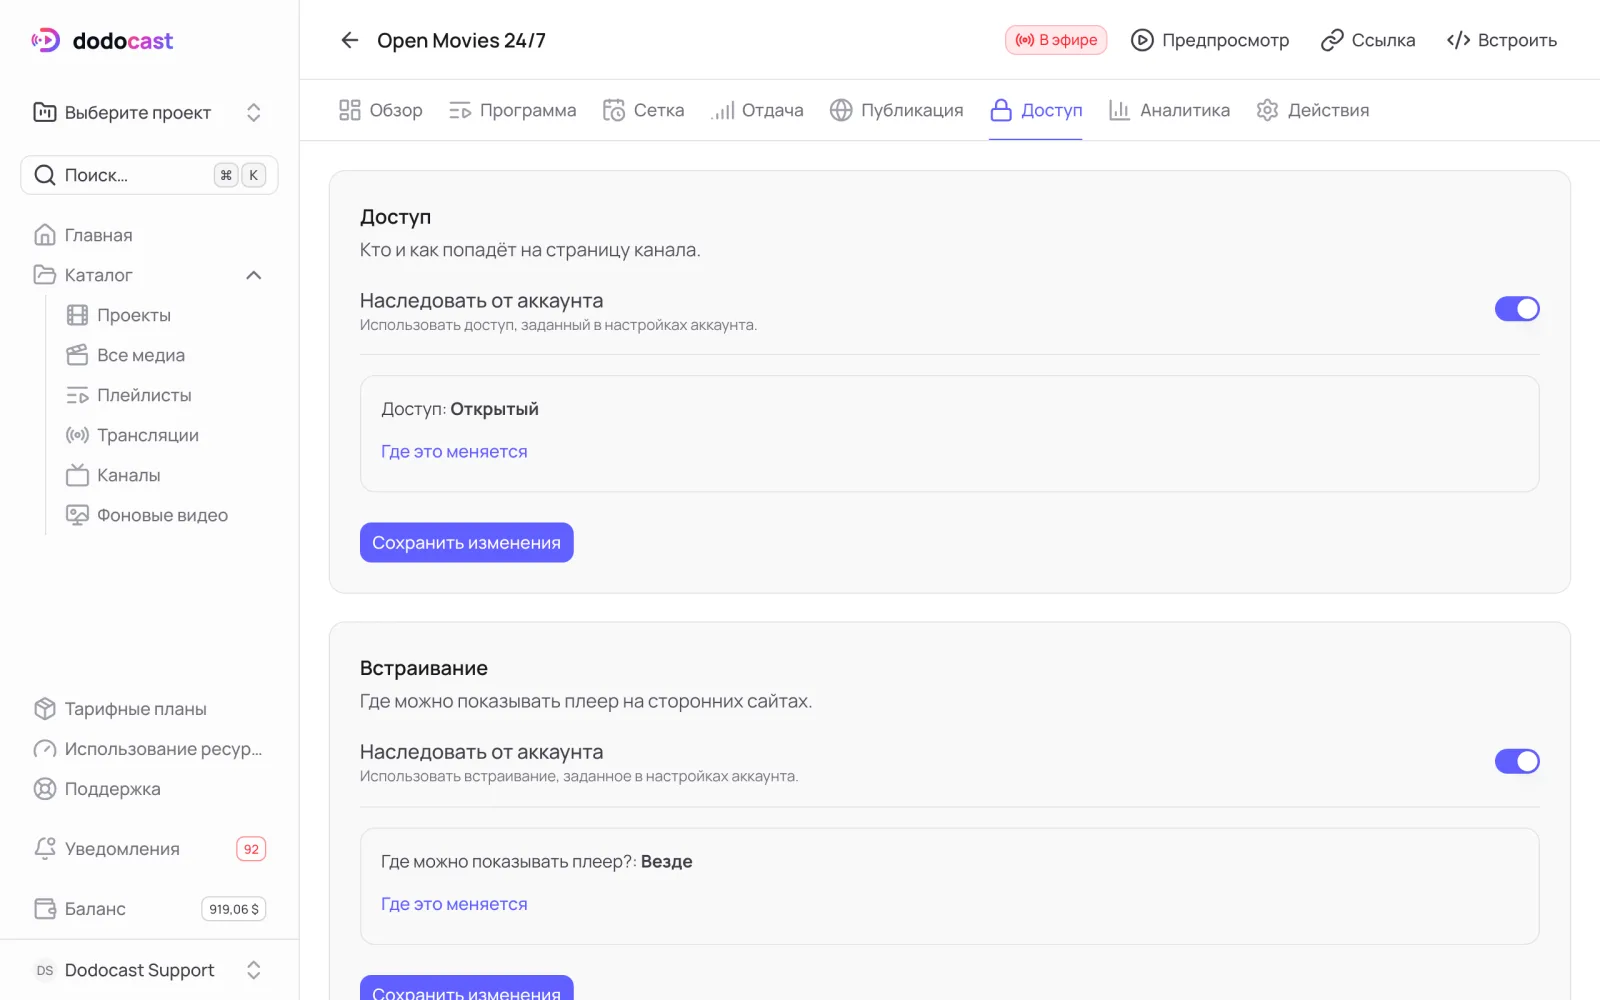Open Встроить embed code option
1600x1000 pixels.
[1502, 40]
